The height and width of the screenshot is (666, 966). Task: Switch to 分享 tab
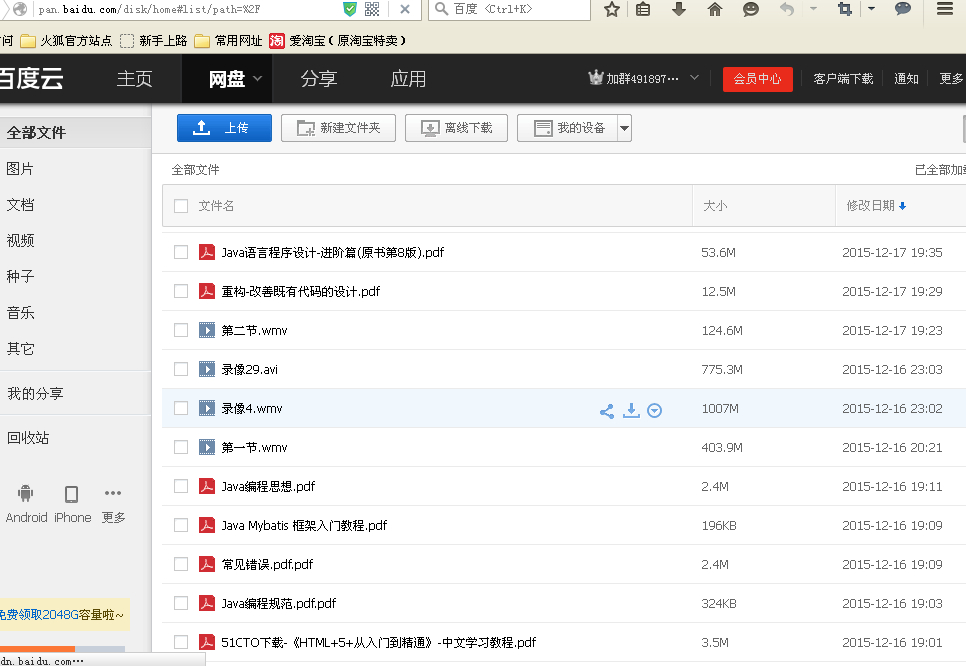pos(319,79)
